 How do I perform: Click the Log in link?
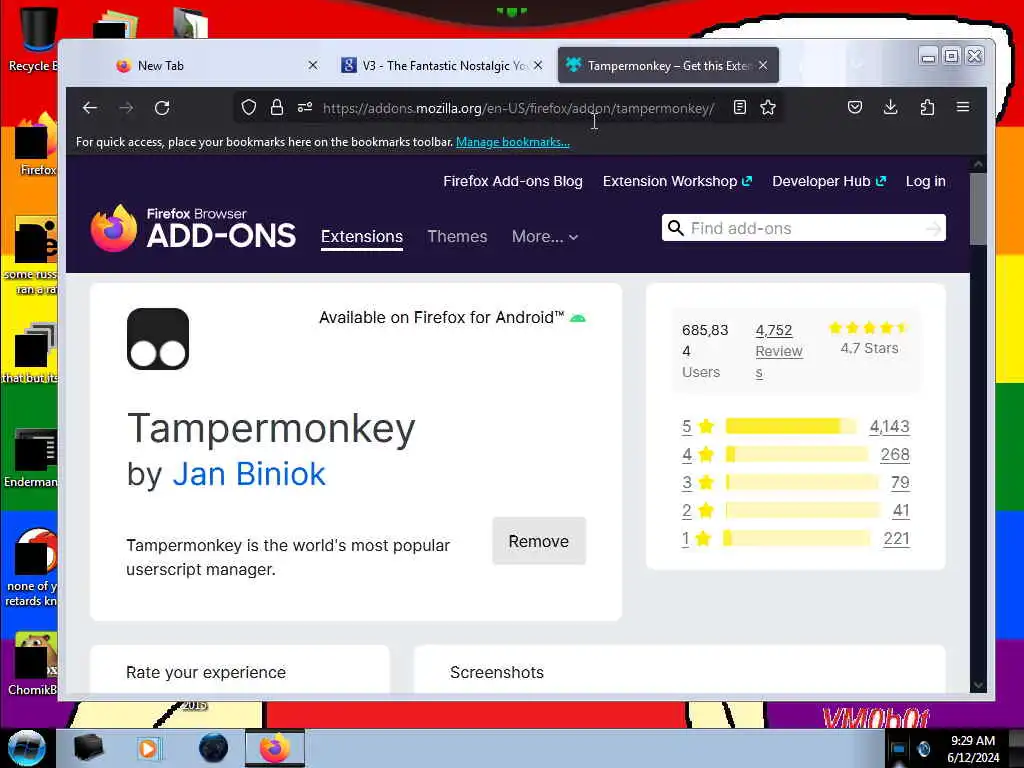click(925, 181)
